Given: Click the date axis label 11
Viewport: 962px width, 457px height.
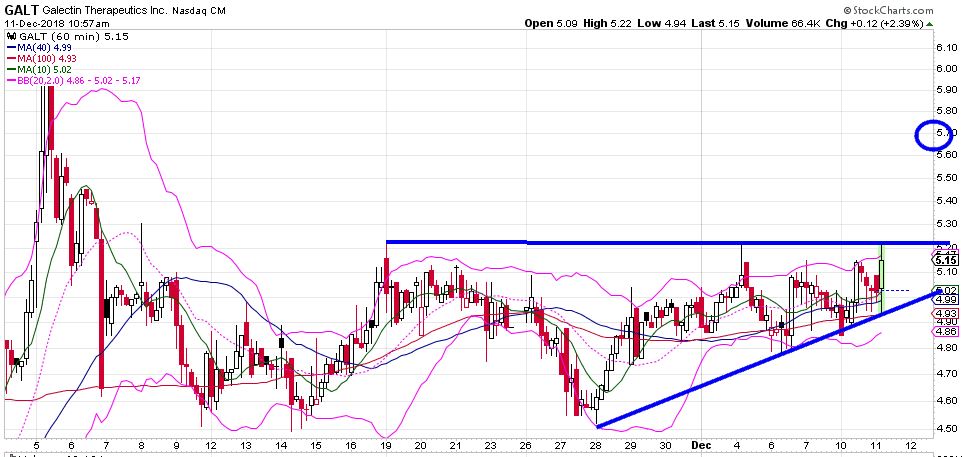Looking at the screenshot, I should [x=876, y=445].
